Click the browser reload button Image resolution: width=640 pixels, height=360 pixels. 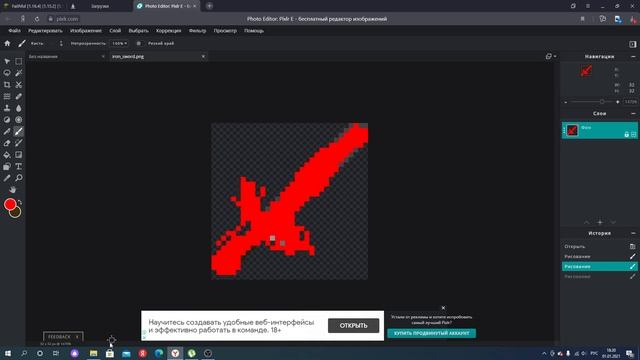pyautogui.click(x=37, y=19)
